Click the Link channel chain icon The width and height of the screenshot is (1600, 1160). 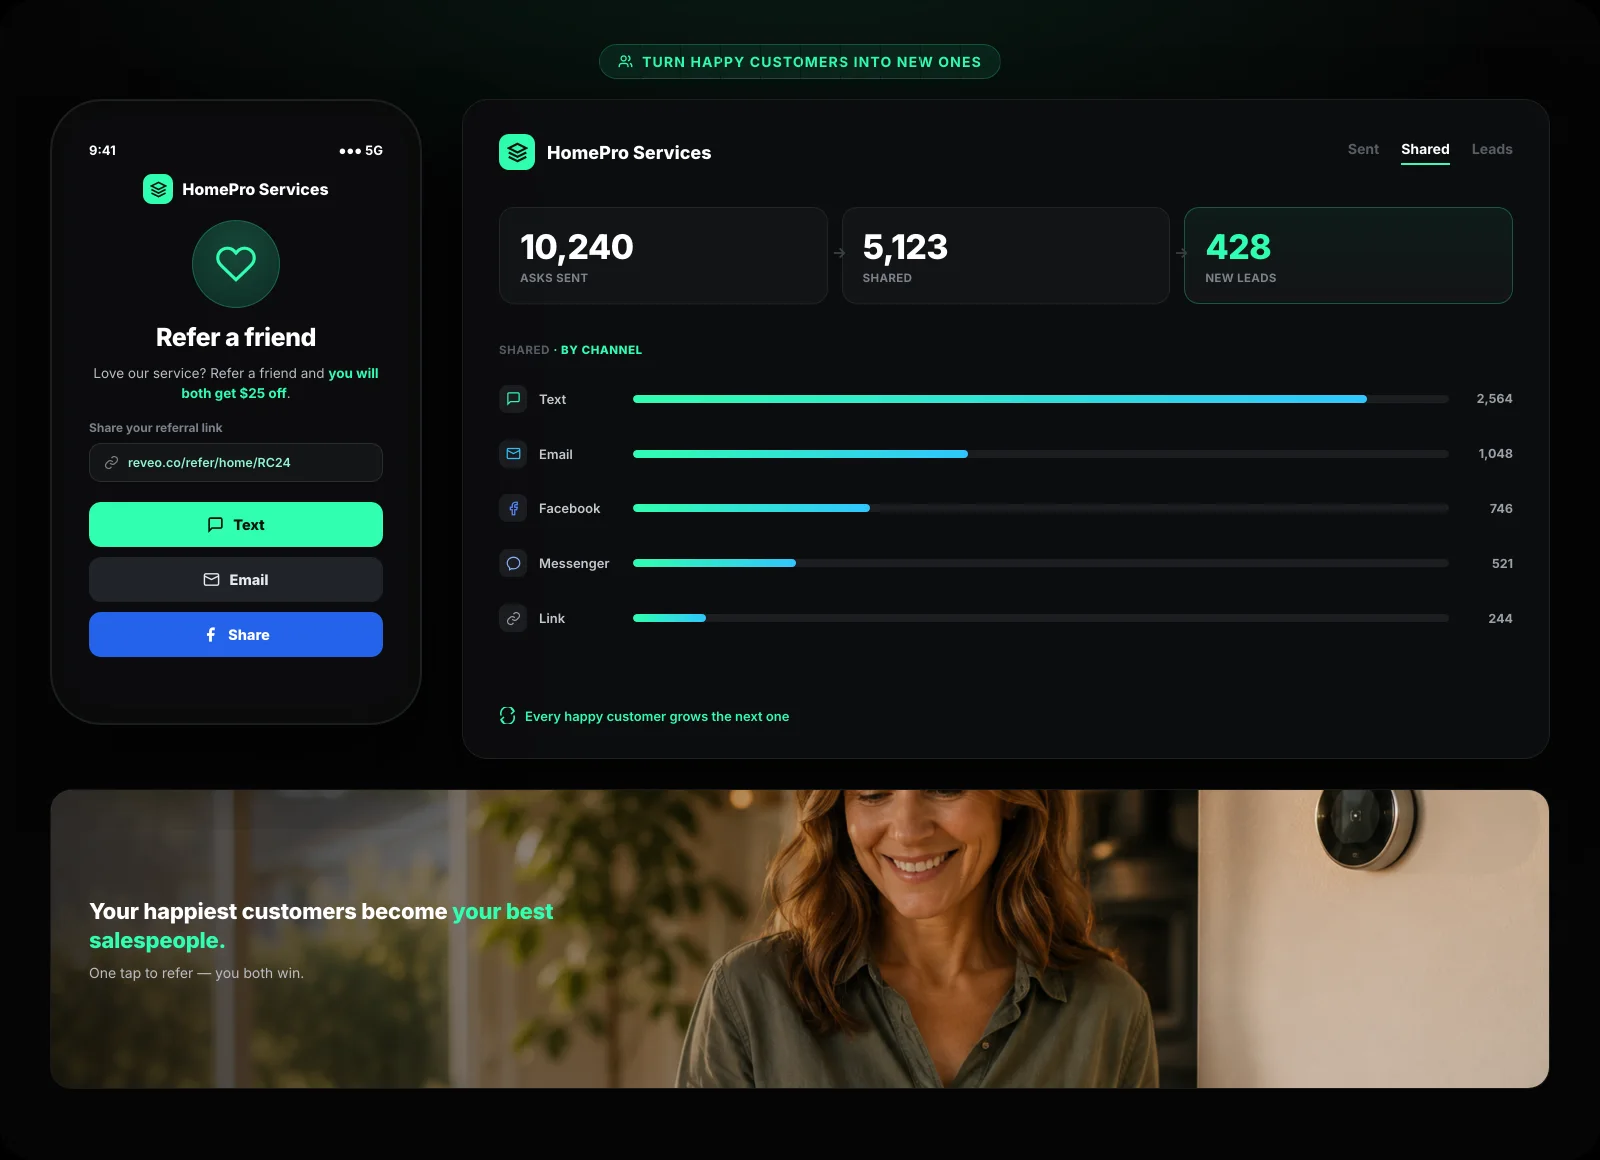pos(513,618)
